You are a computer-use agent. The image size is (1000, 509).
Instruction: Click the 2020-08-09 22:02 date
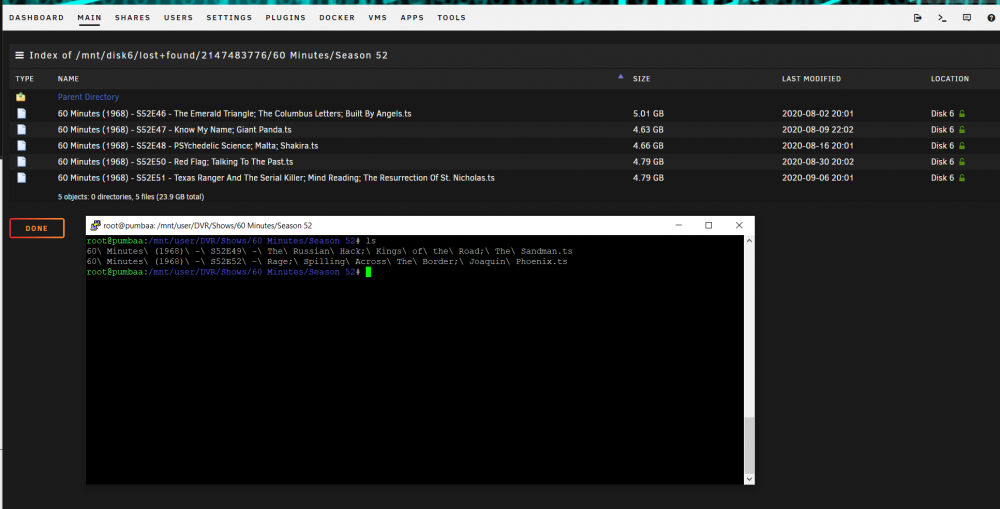pyautogui.click(x=818, y=129)
